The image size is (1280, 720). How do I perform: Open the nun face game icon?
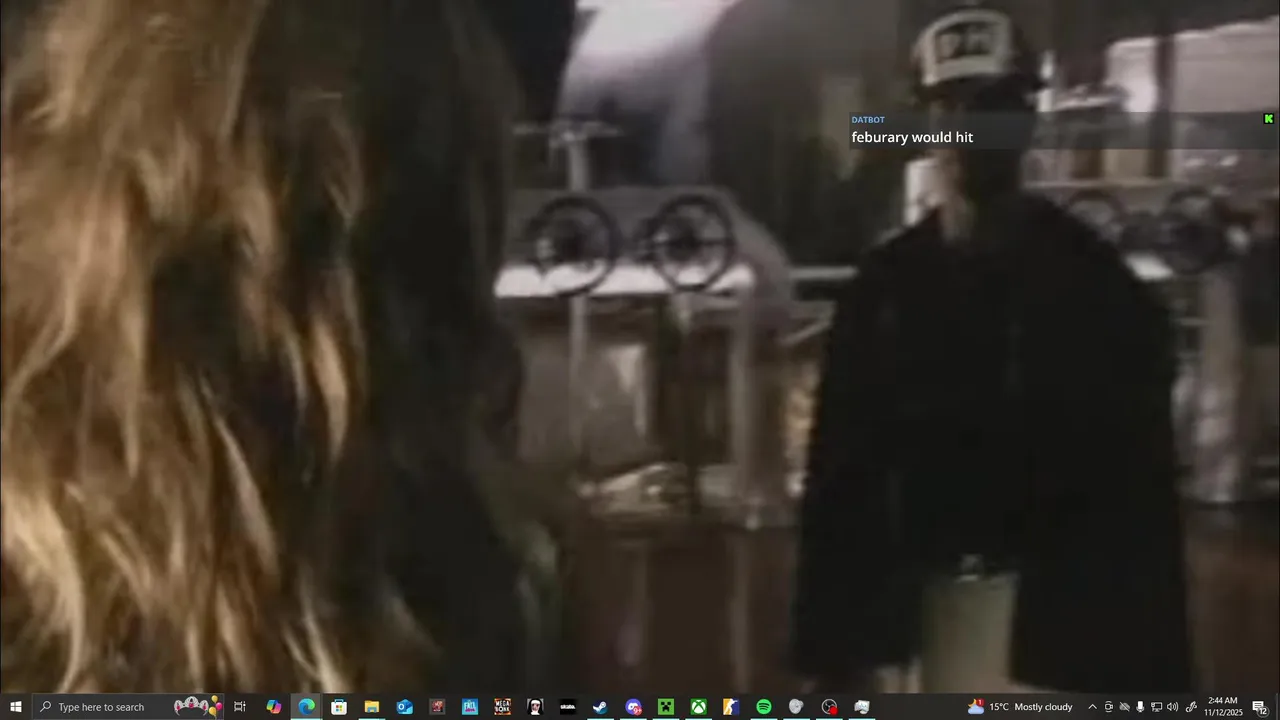(535, 707)
